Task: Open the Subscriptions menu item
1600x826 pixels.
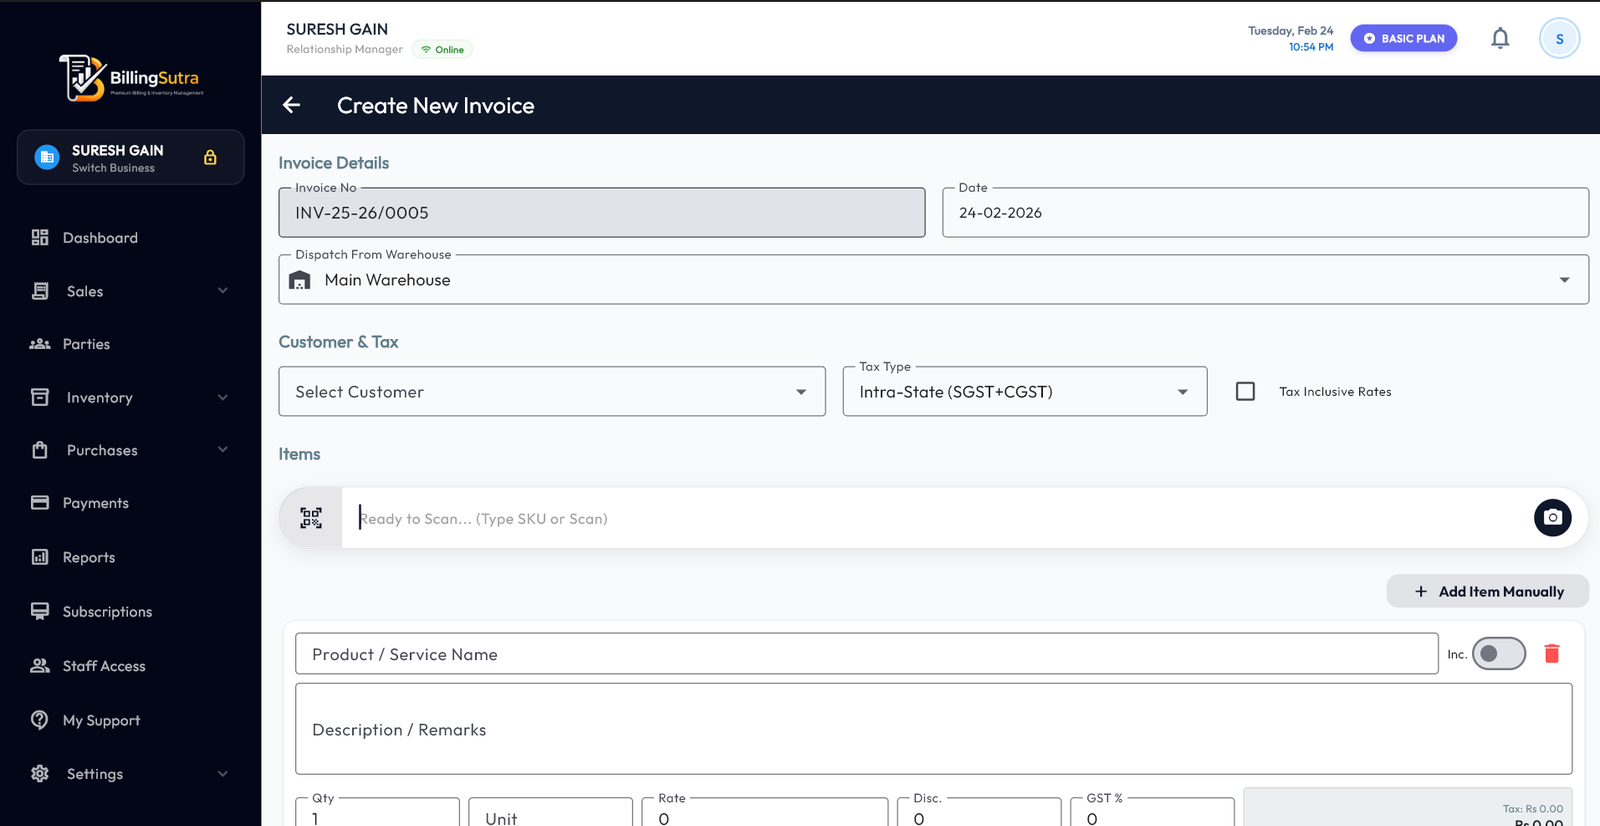Action: (x=130, y=611)
